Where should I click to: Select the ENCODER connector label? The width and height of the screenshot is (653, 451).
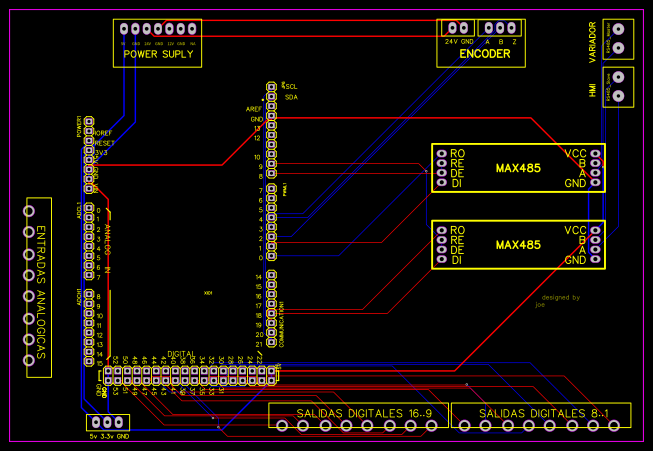click(x=485, y=54)
